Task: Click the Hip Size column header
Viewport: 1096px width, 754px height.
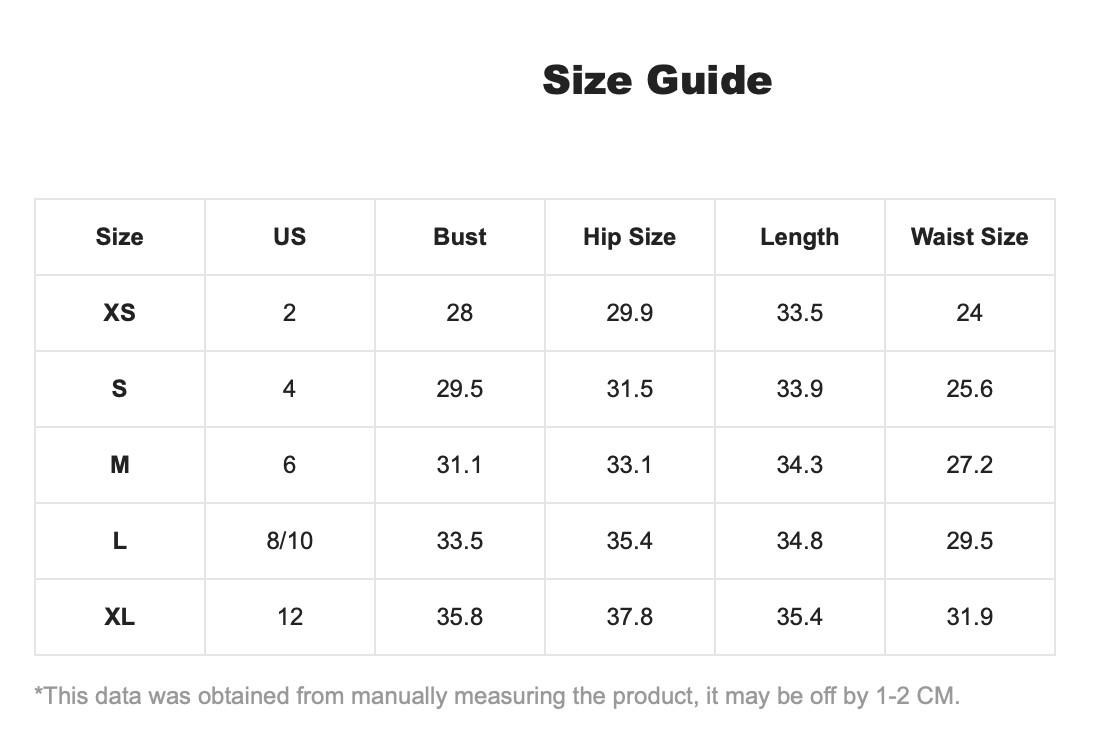Action: [x=630, y=237]
